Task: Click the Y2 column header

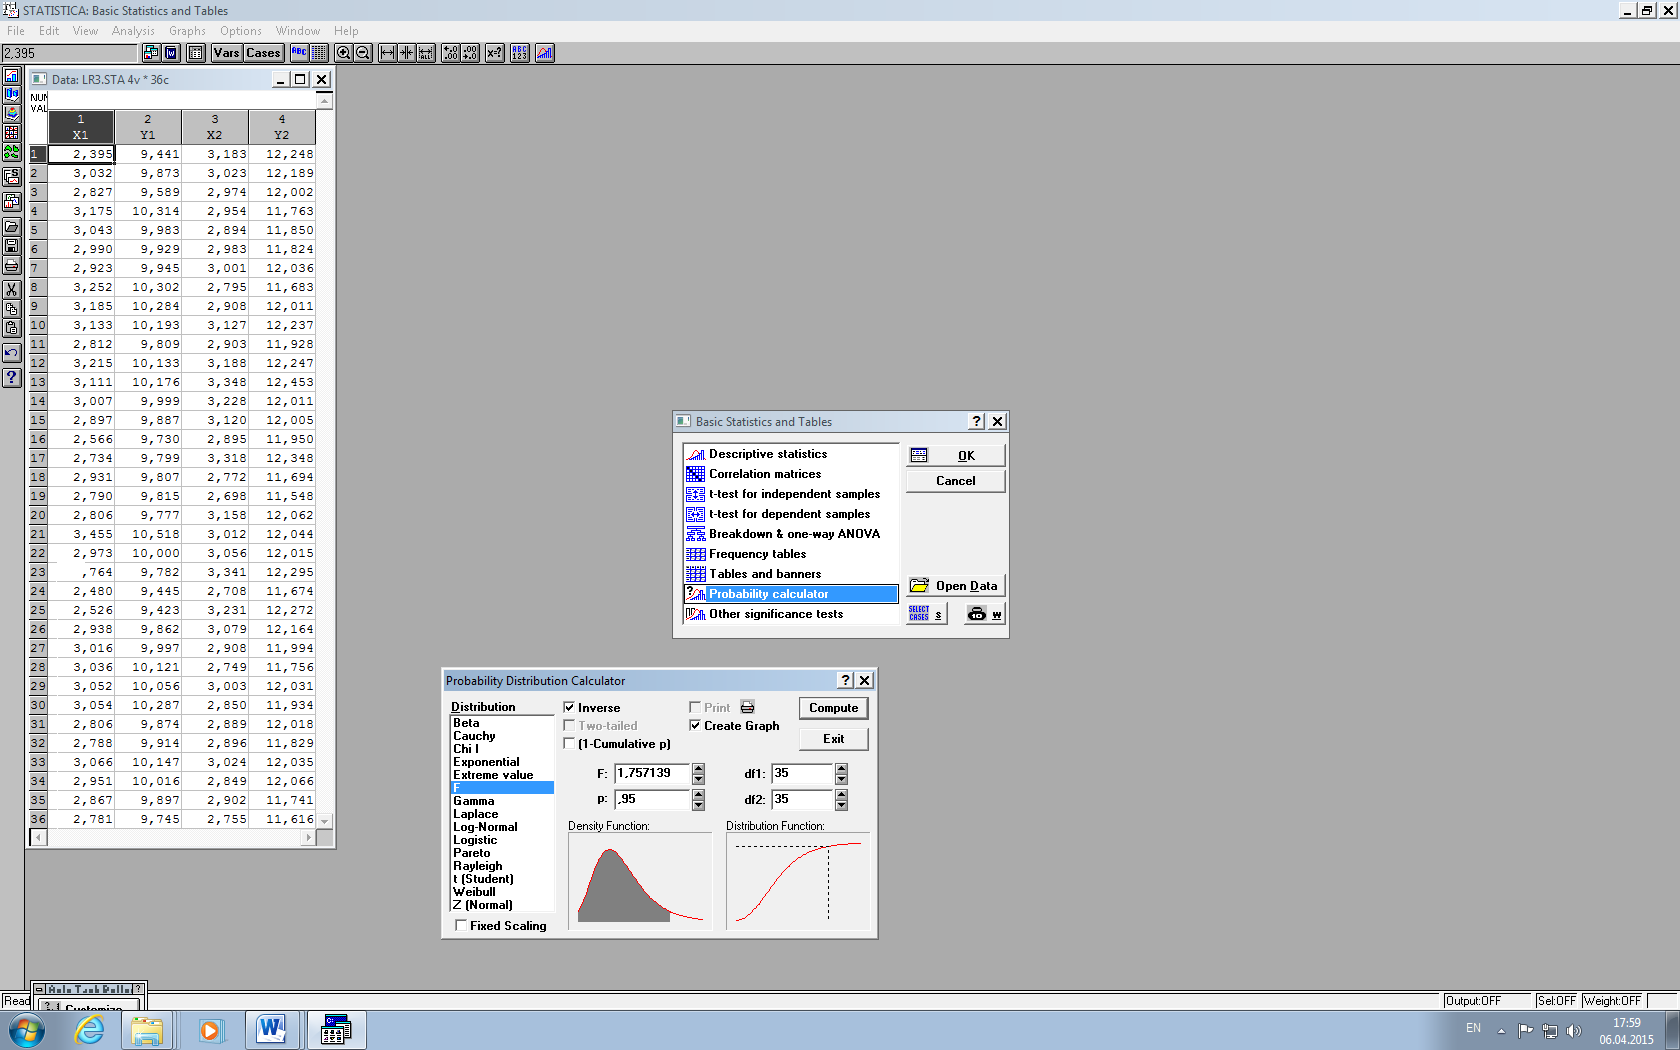Action: click(282, 127)
